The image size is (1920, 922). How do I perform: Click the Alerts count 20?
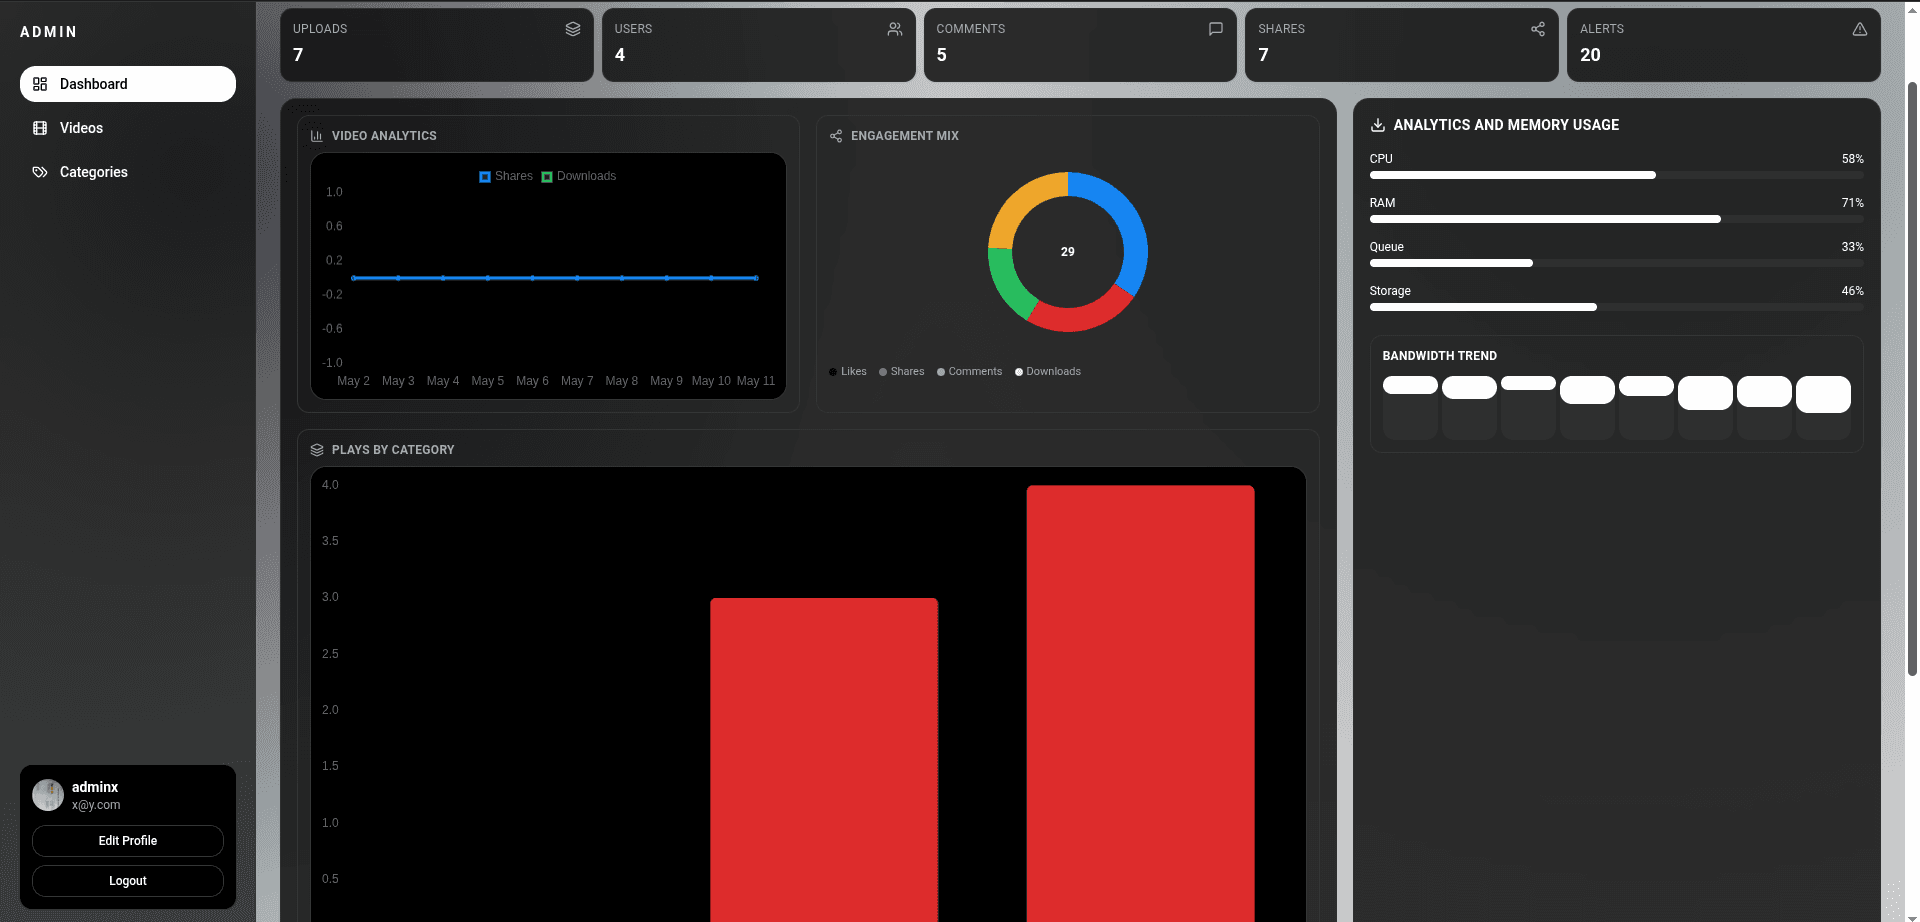point(1590,55)
